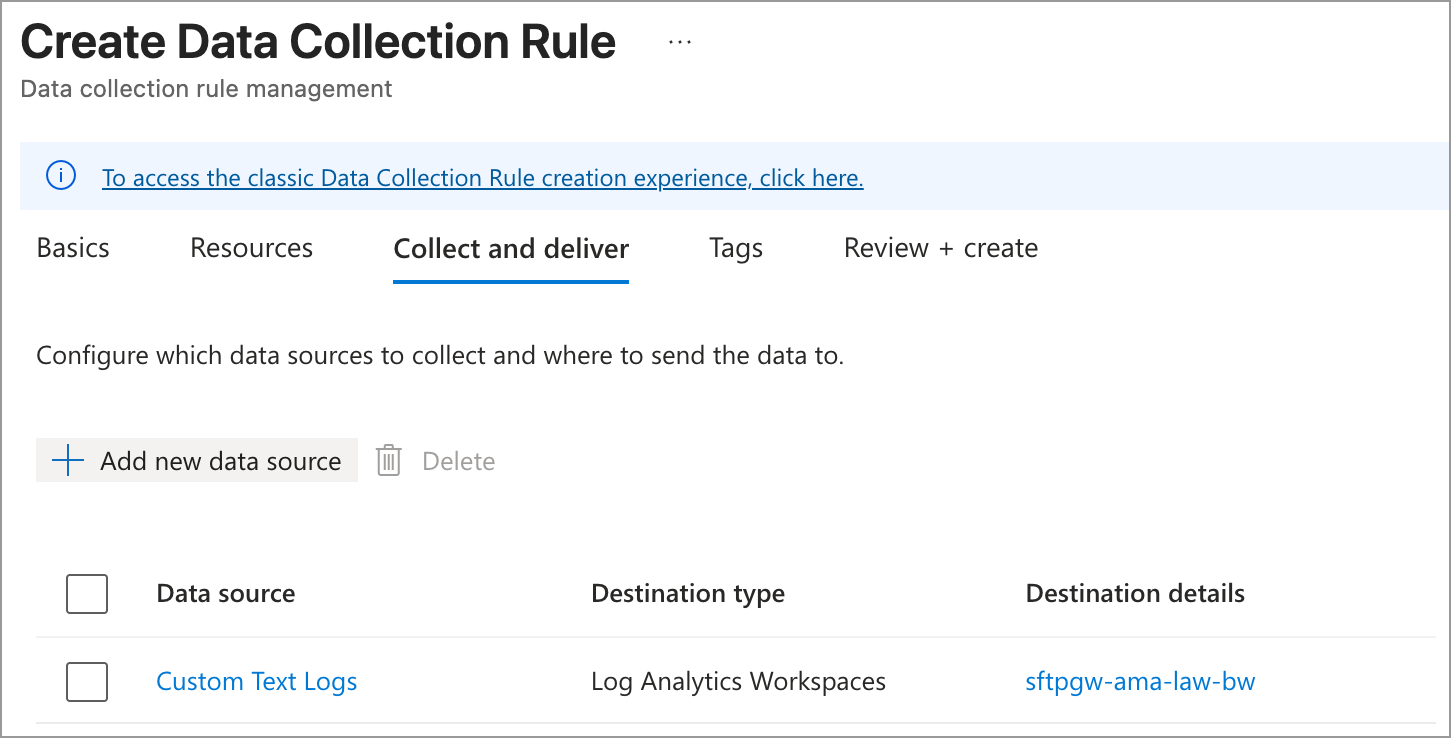This screenshot has width=1451, height=738.
Task: Click the Destination details column header
Action: [x=1135, y=593]
